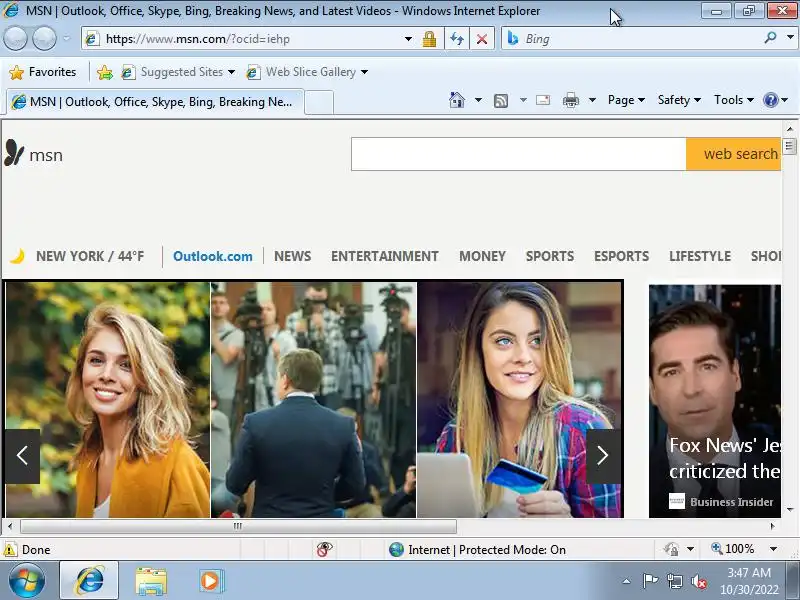
Task: Open the Outlook.com link
Action: [213, 256]
